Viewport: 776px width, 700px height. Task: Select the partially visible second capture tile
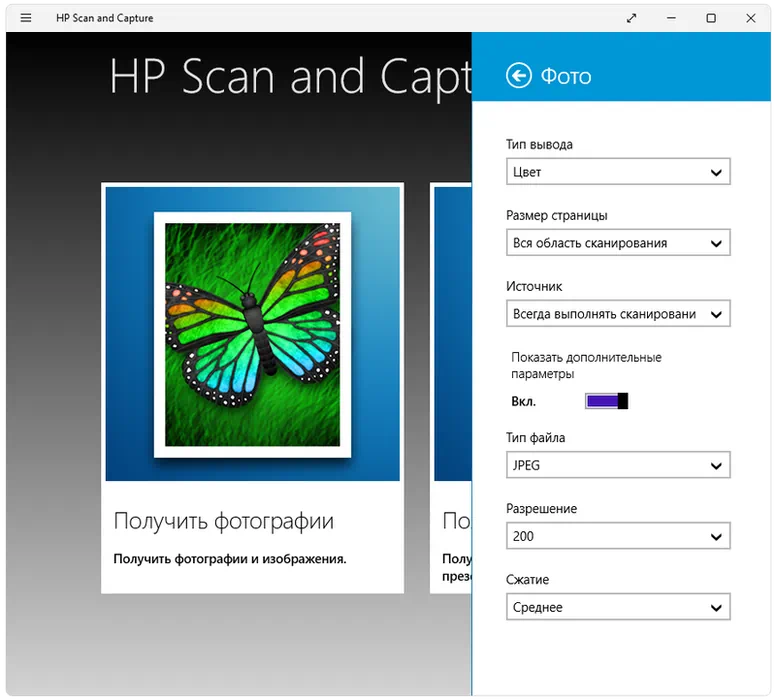(x=451, y=388)
